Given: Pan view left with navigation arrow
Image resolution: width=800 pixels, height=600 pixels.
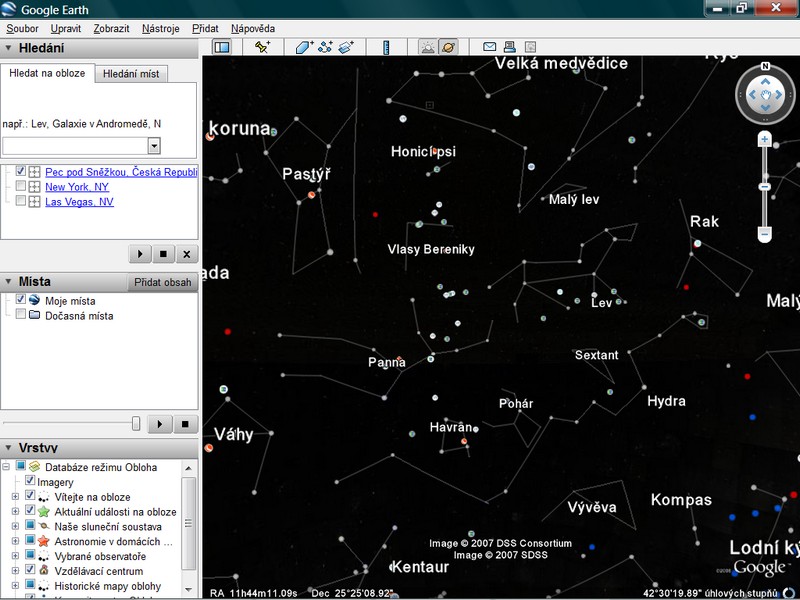Looking at the screenshot, I should tap(752, 94).
